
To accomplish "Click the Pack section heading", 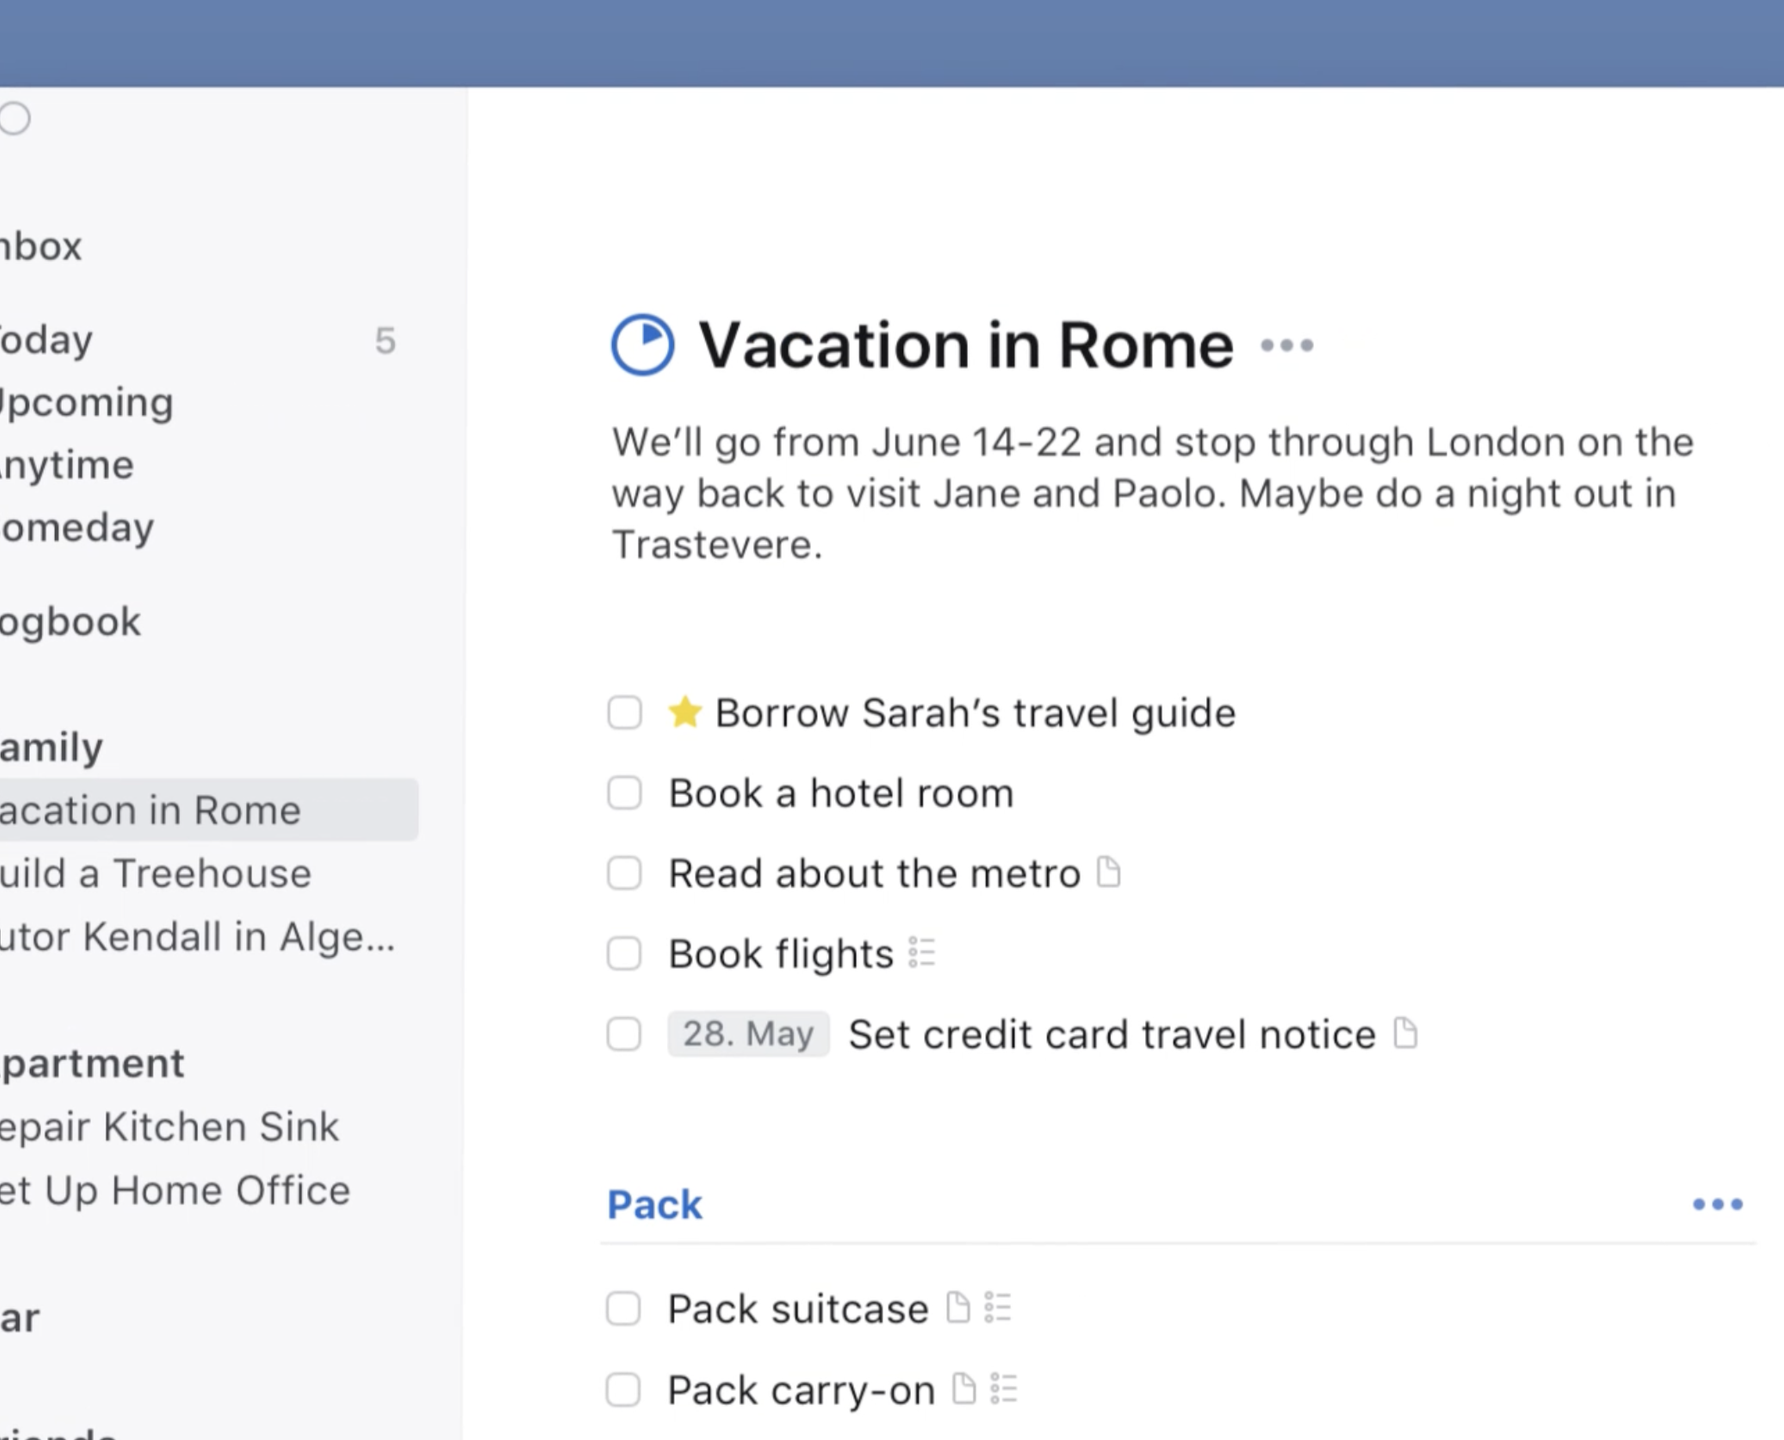I will (655, 1205).
